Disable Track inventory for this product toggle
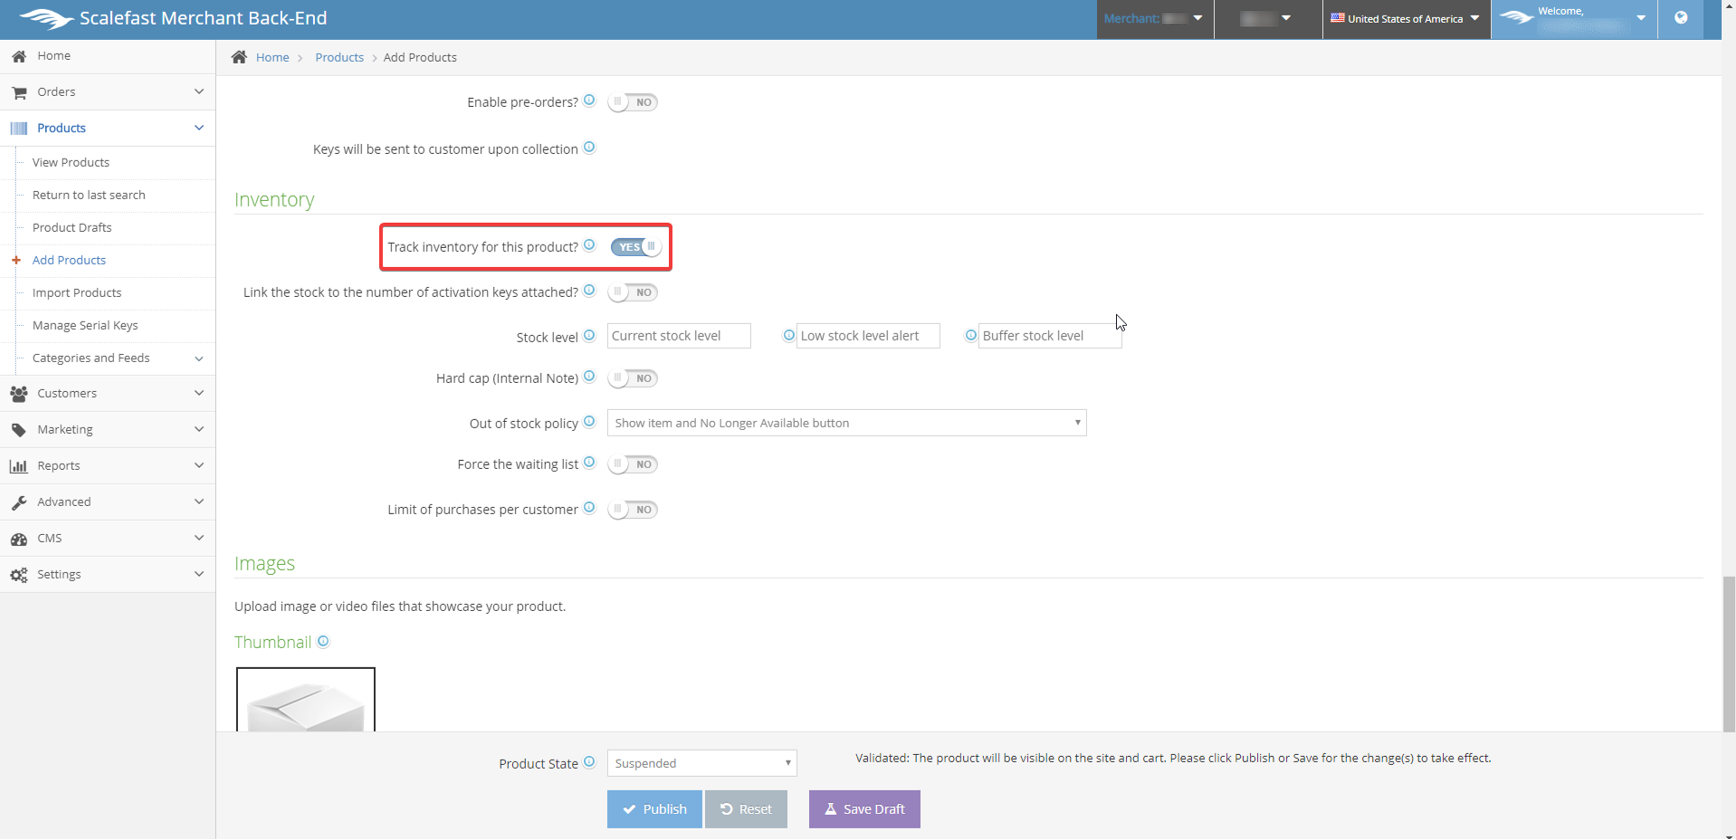The height and width of the screenshot is (840, 1736). click(x=635, y=247)
